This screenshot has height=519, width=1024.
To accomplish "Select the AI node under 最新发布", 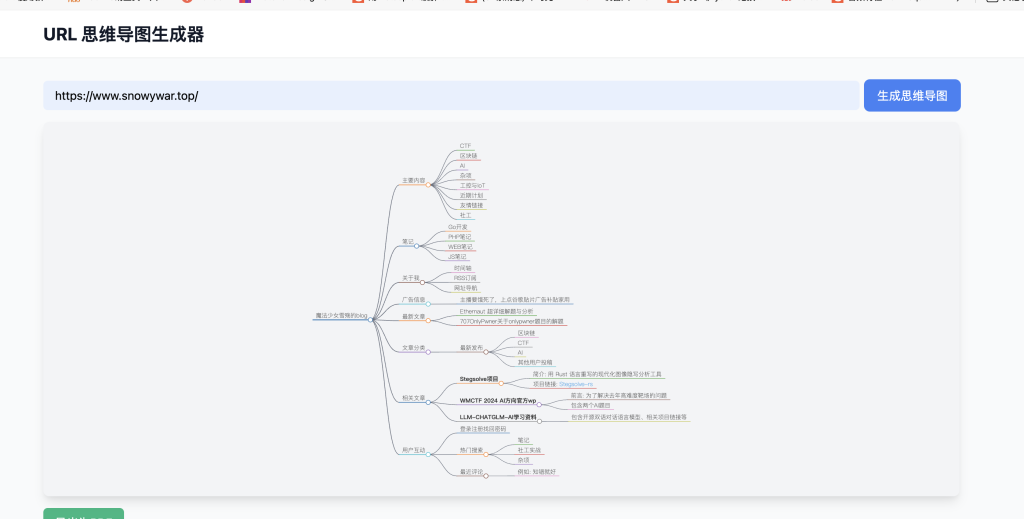I will (x=520, y=353).
